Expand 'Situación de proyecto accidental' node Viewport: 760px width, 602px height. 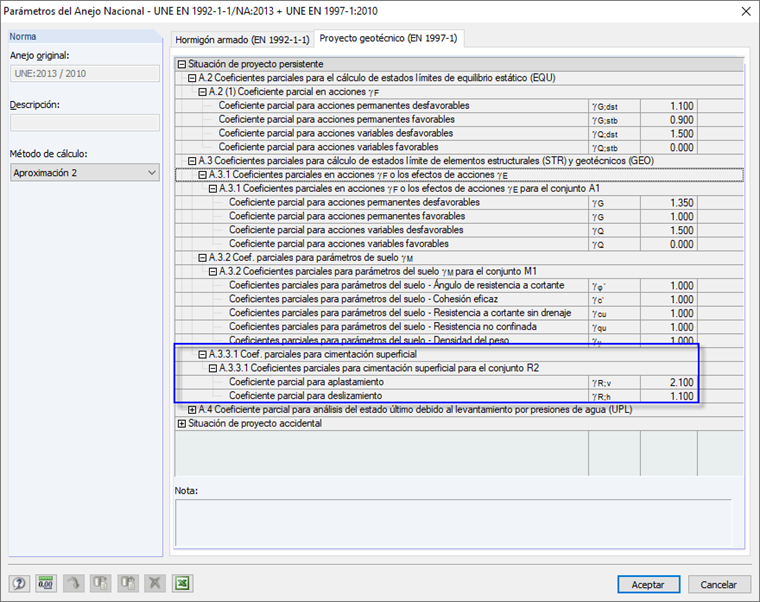[x=182, y=424]
